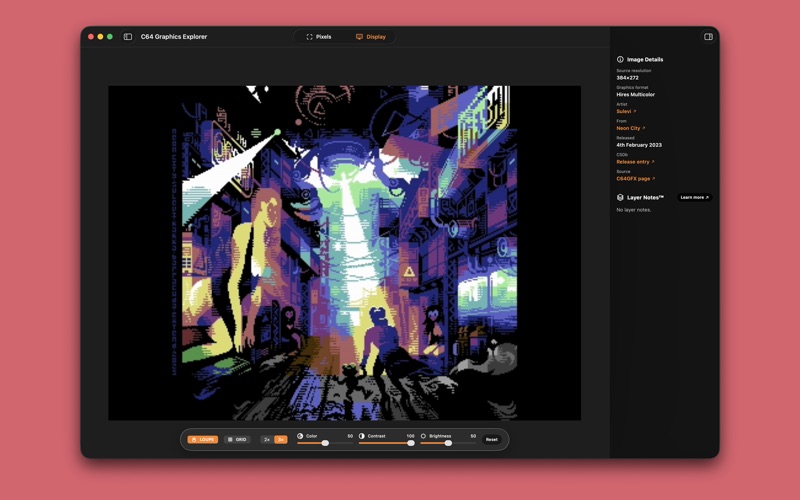Click the Brightness value 50
Screen dimensions: 800x500
[x=473, y=436]
